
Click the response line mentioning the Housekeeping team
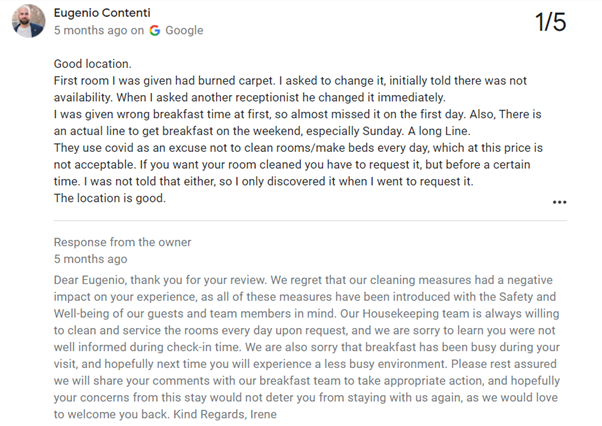pos(306,314)
